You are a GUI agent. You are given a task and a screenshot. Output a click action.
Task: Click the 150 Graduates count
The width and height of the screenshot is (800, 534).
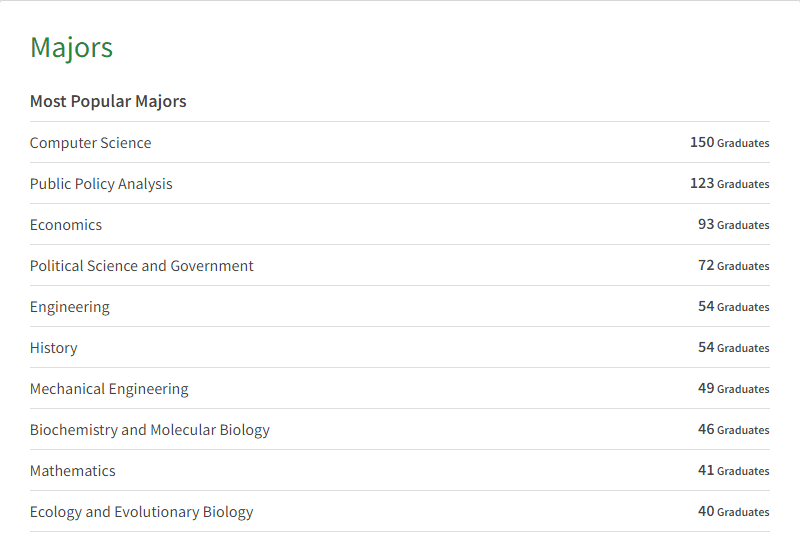click(x=730, y=143)
